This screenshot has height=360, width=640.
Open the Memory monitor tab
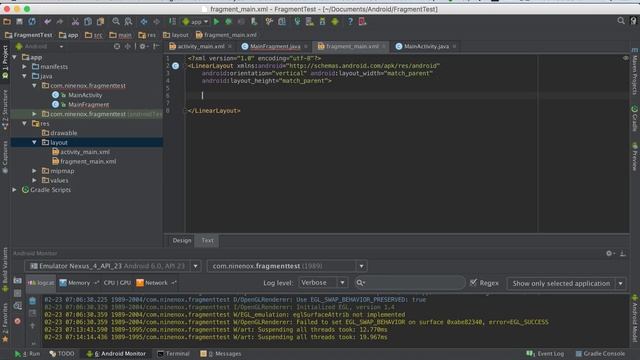pos(79,283)
